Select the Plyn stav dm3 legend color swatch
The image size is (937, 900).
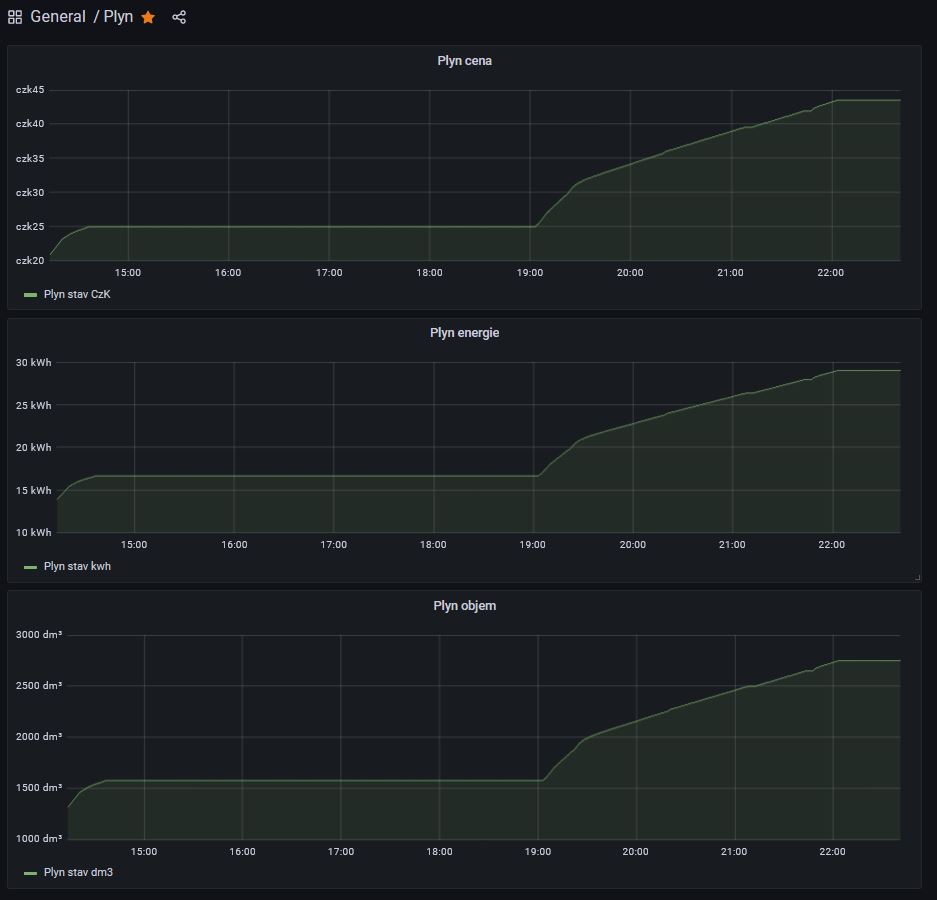[30, 872]
